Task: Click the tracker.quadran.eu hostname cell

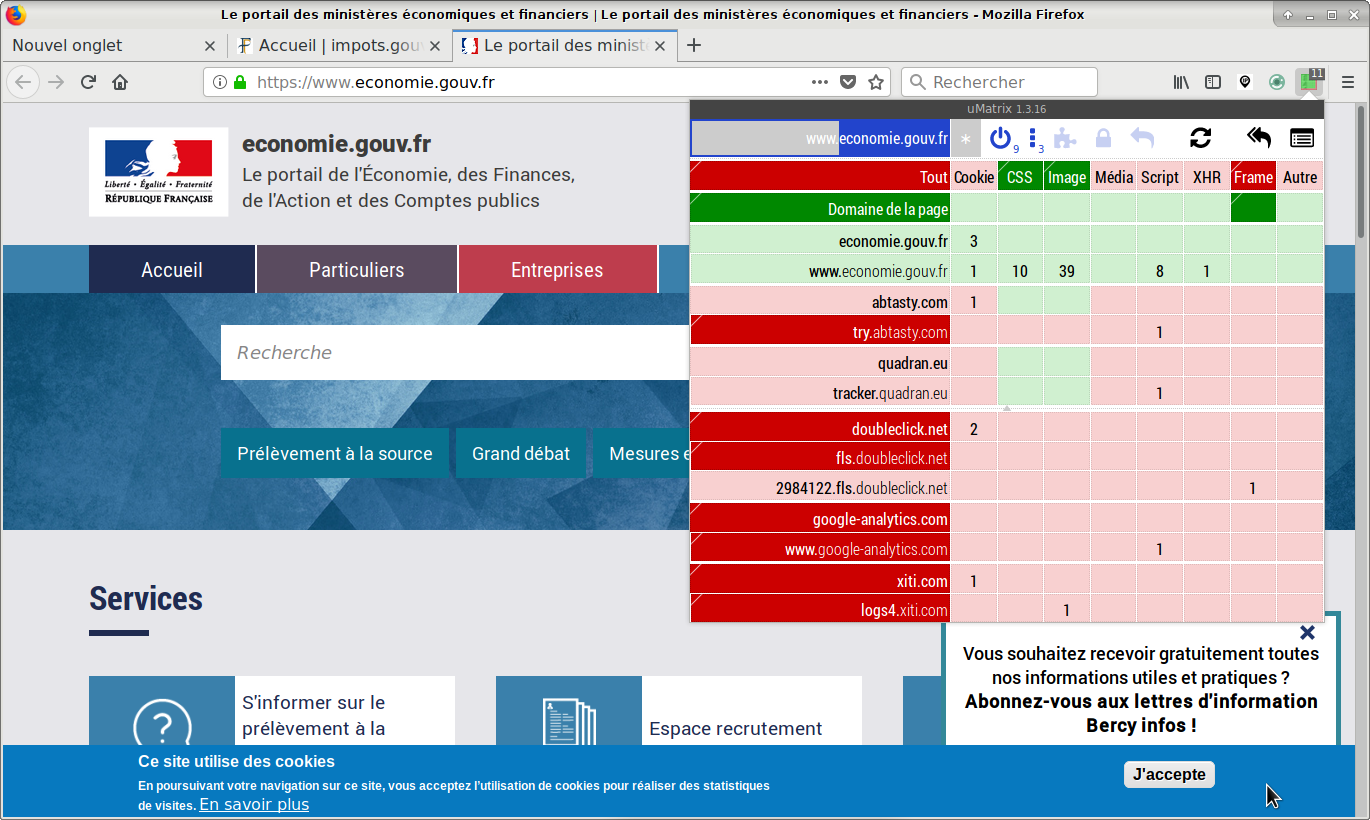Action: coord(820,393)
